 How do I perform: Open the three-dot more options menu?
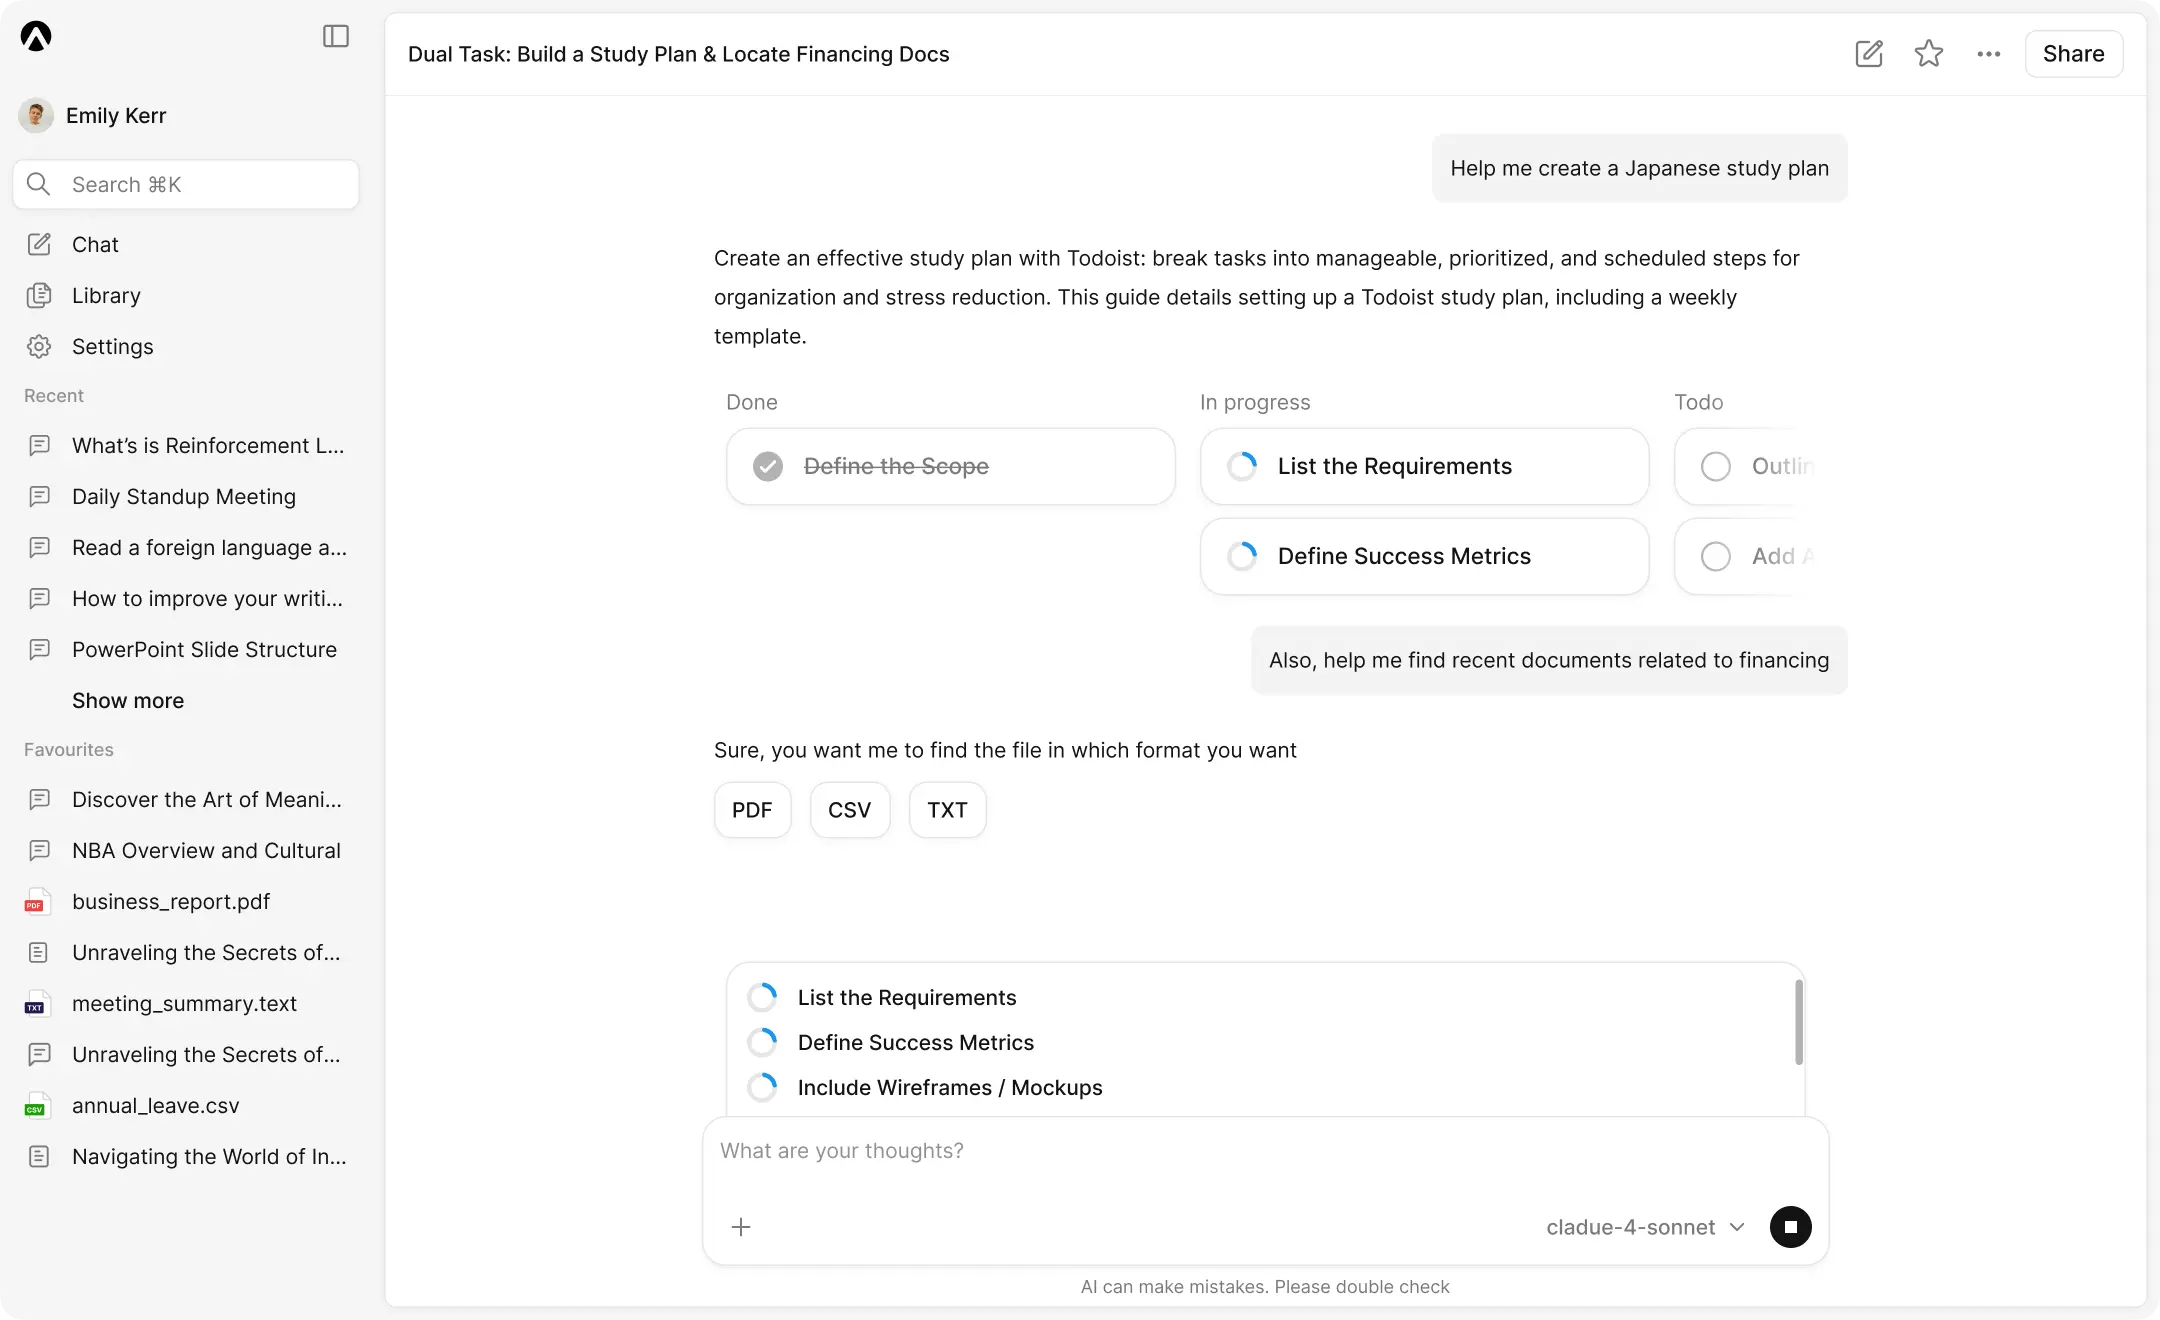1988,54
